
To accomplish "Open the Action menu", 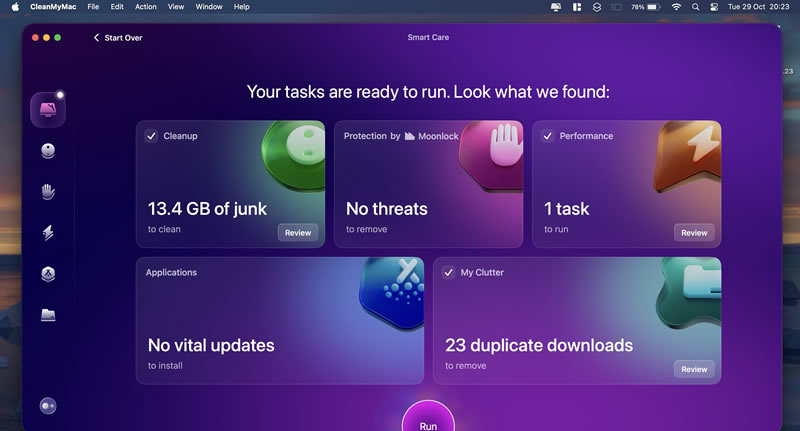I will [x=145, y=7].
